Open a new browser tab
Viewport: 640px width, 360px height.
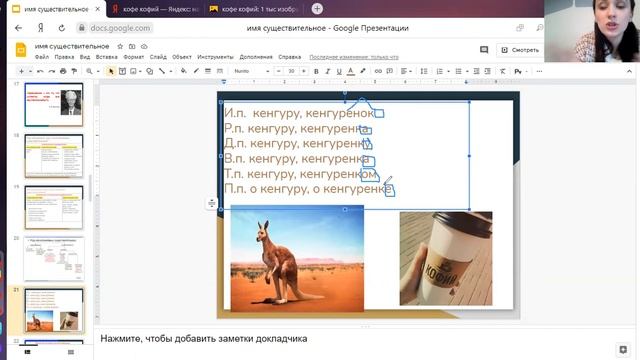pos(317,9)
